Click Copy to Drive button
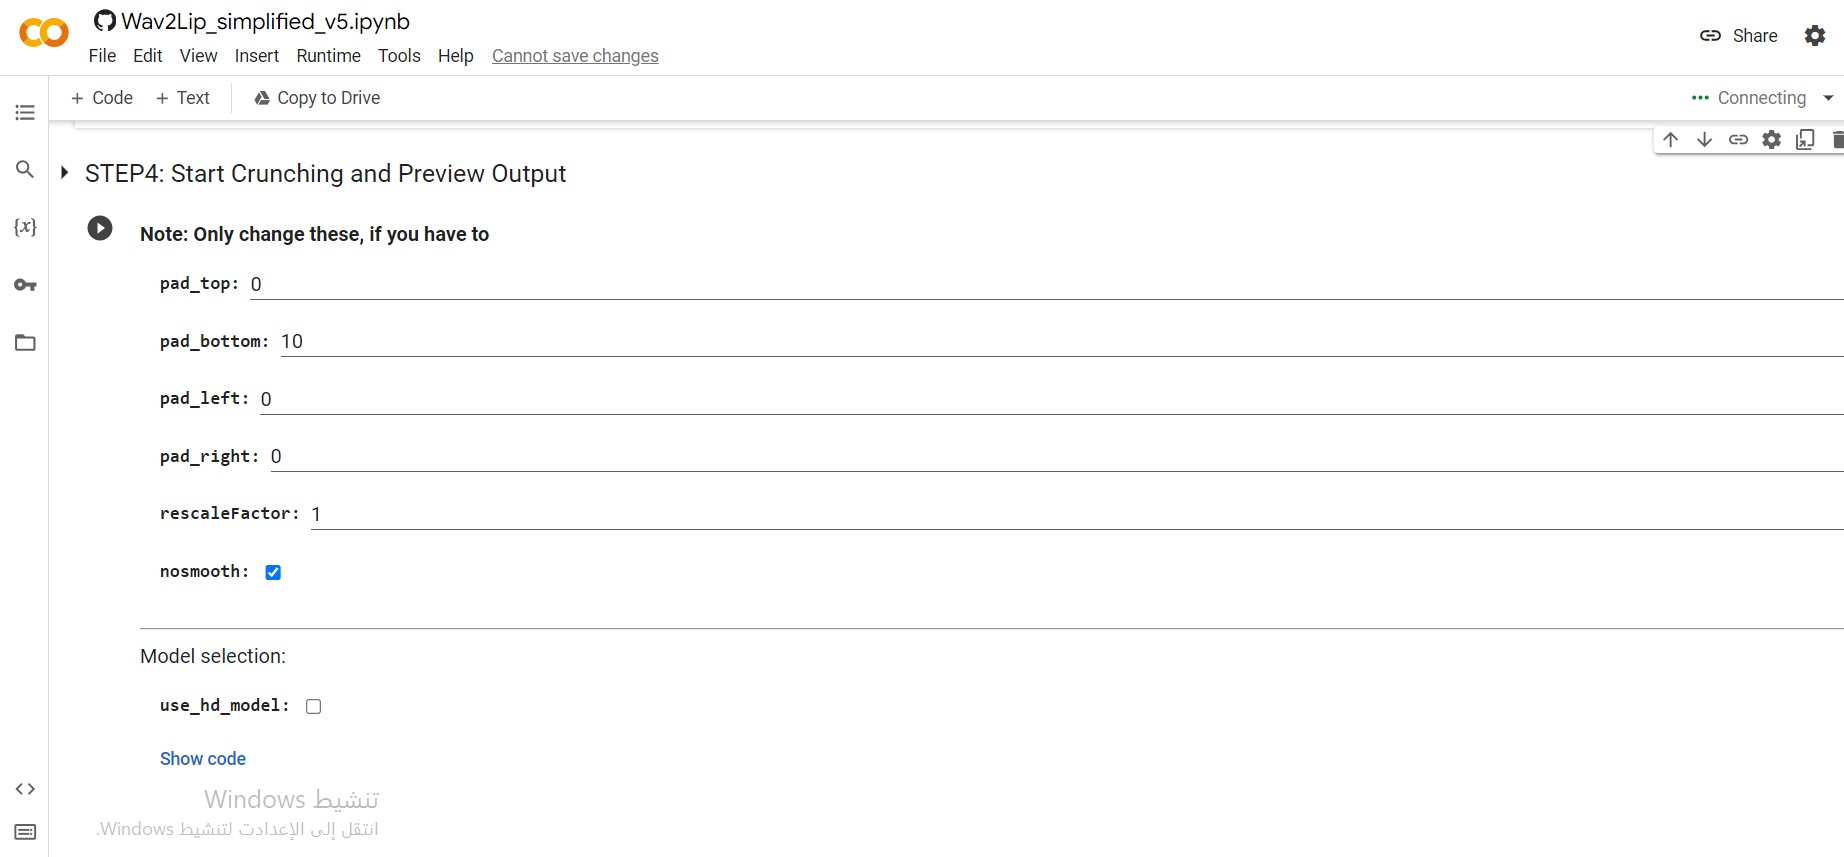The image size is (1844, 857). pos(317,98)
